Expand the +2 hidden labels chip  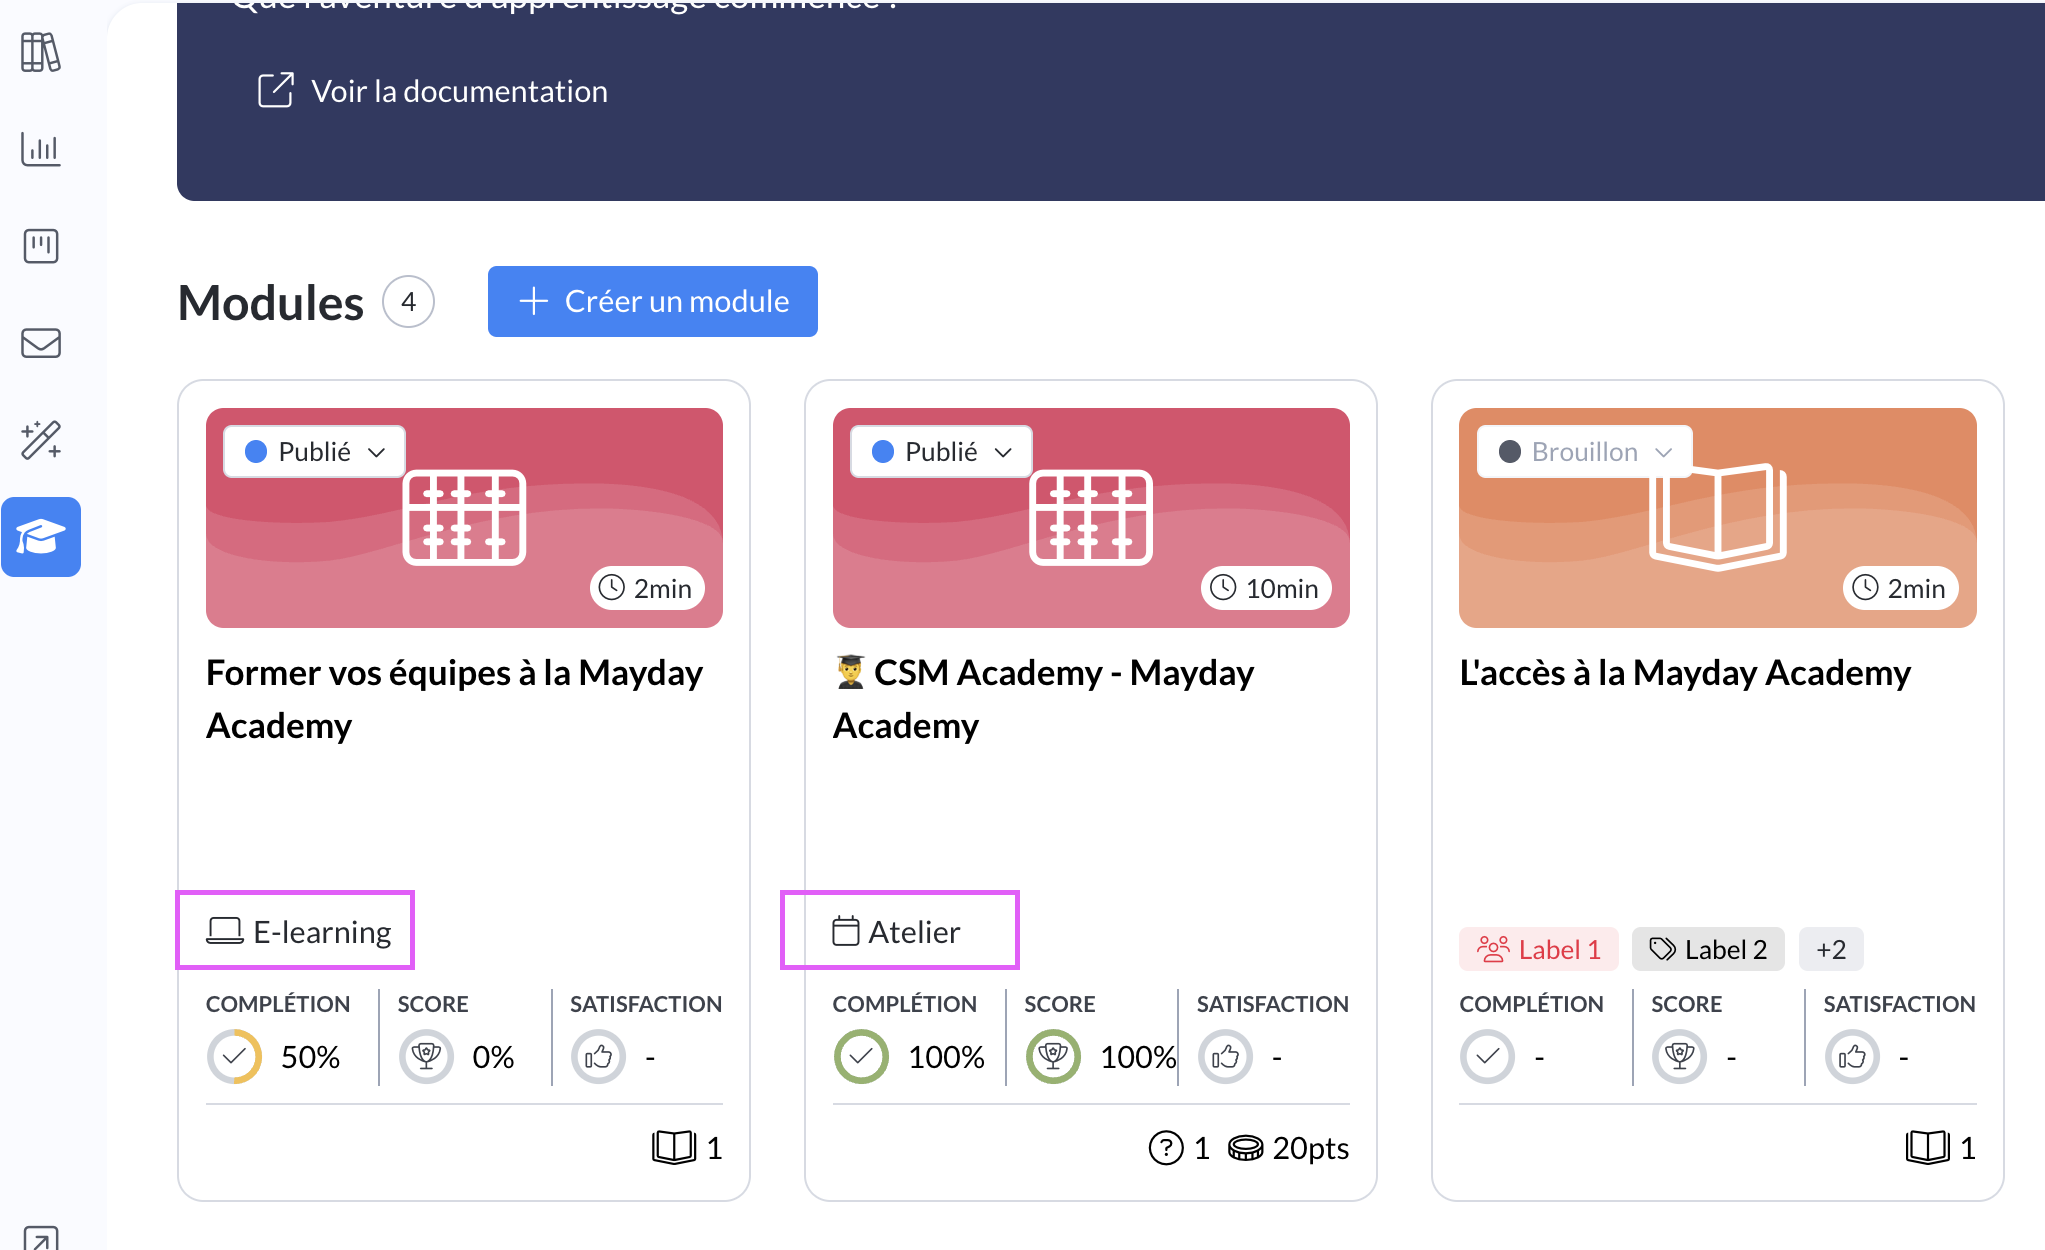[x=1830, y=949]
